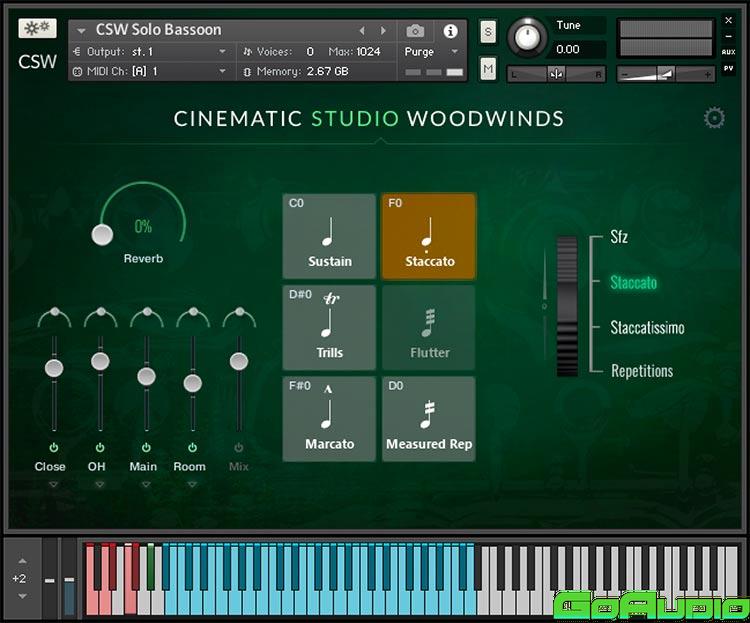Toggle the Close mic power button
The width and height of the screenshot is (750, 623).
52,447
